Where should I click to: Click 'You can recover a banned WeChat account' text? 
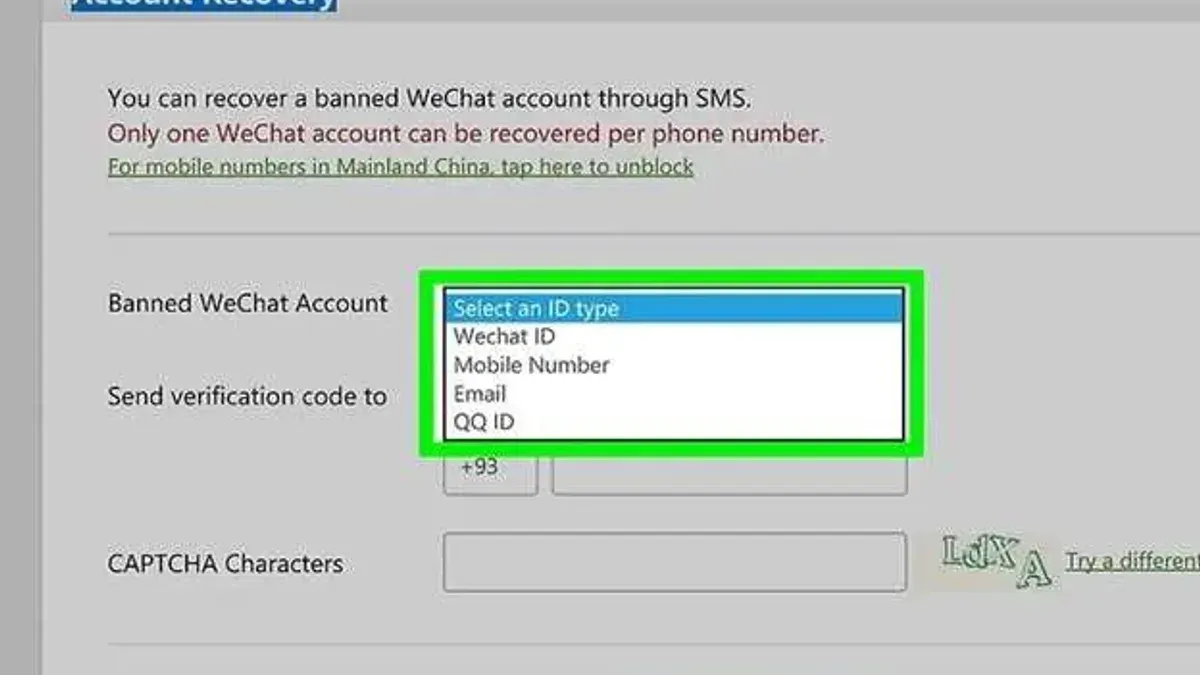(429, 99)
